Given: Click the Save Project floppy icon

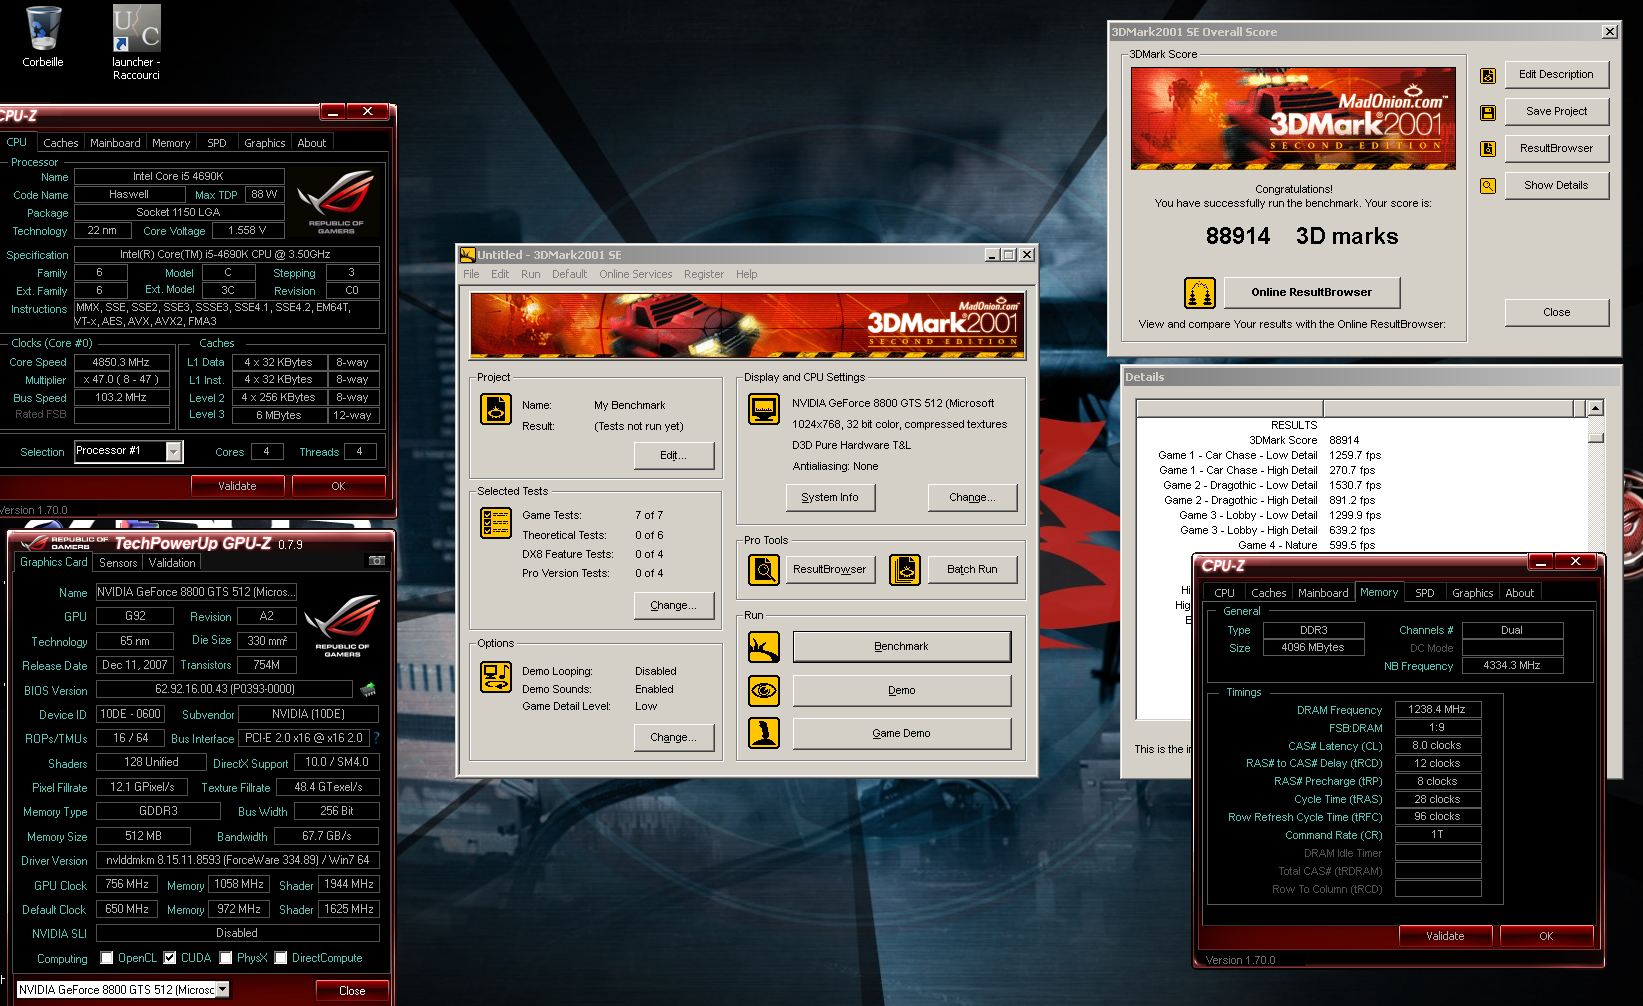Looking at the screenshot, I should 1488,112.
